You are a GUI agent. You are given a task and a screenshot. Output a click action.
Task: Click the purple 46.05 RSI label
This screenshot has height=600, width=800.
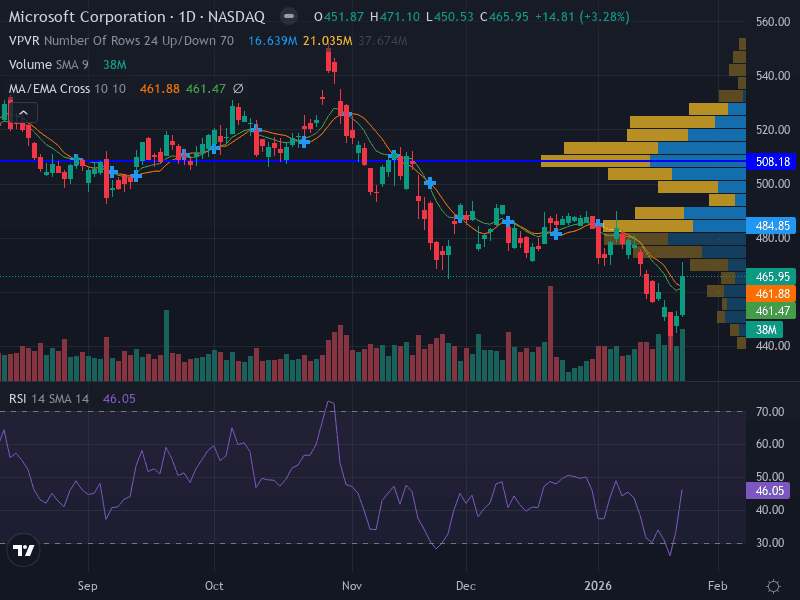tap(768, 491)
